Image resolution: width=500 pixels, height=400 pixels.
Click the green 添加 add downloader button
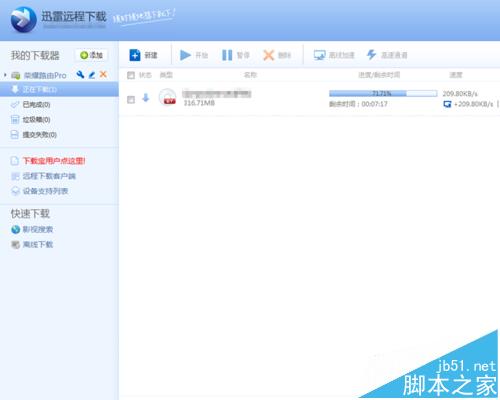[91, 55]
